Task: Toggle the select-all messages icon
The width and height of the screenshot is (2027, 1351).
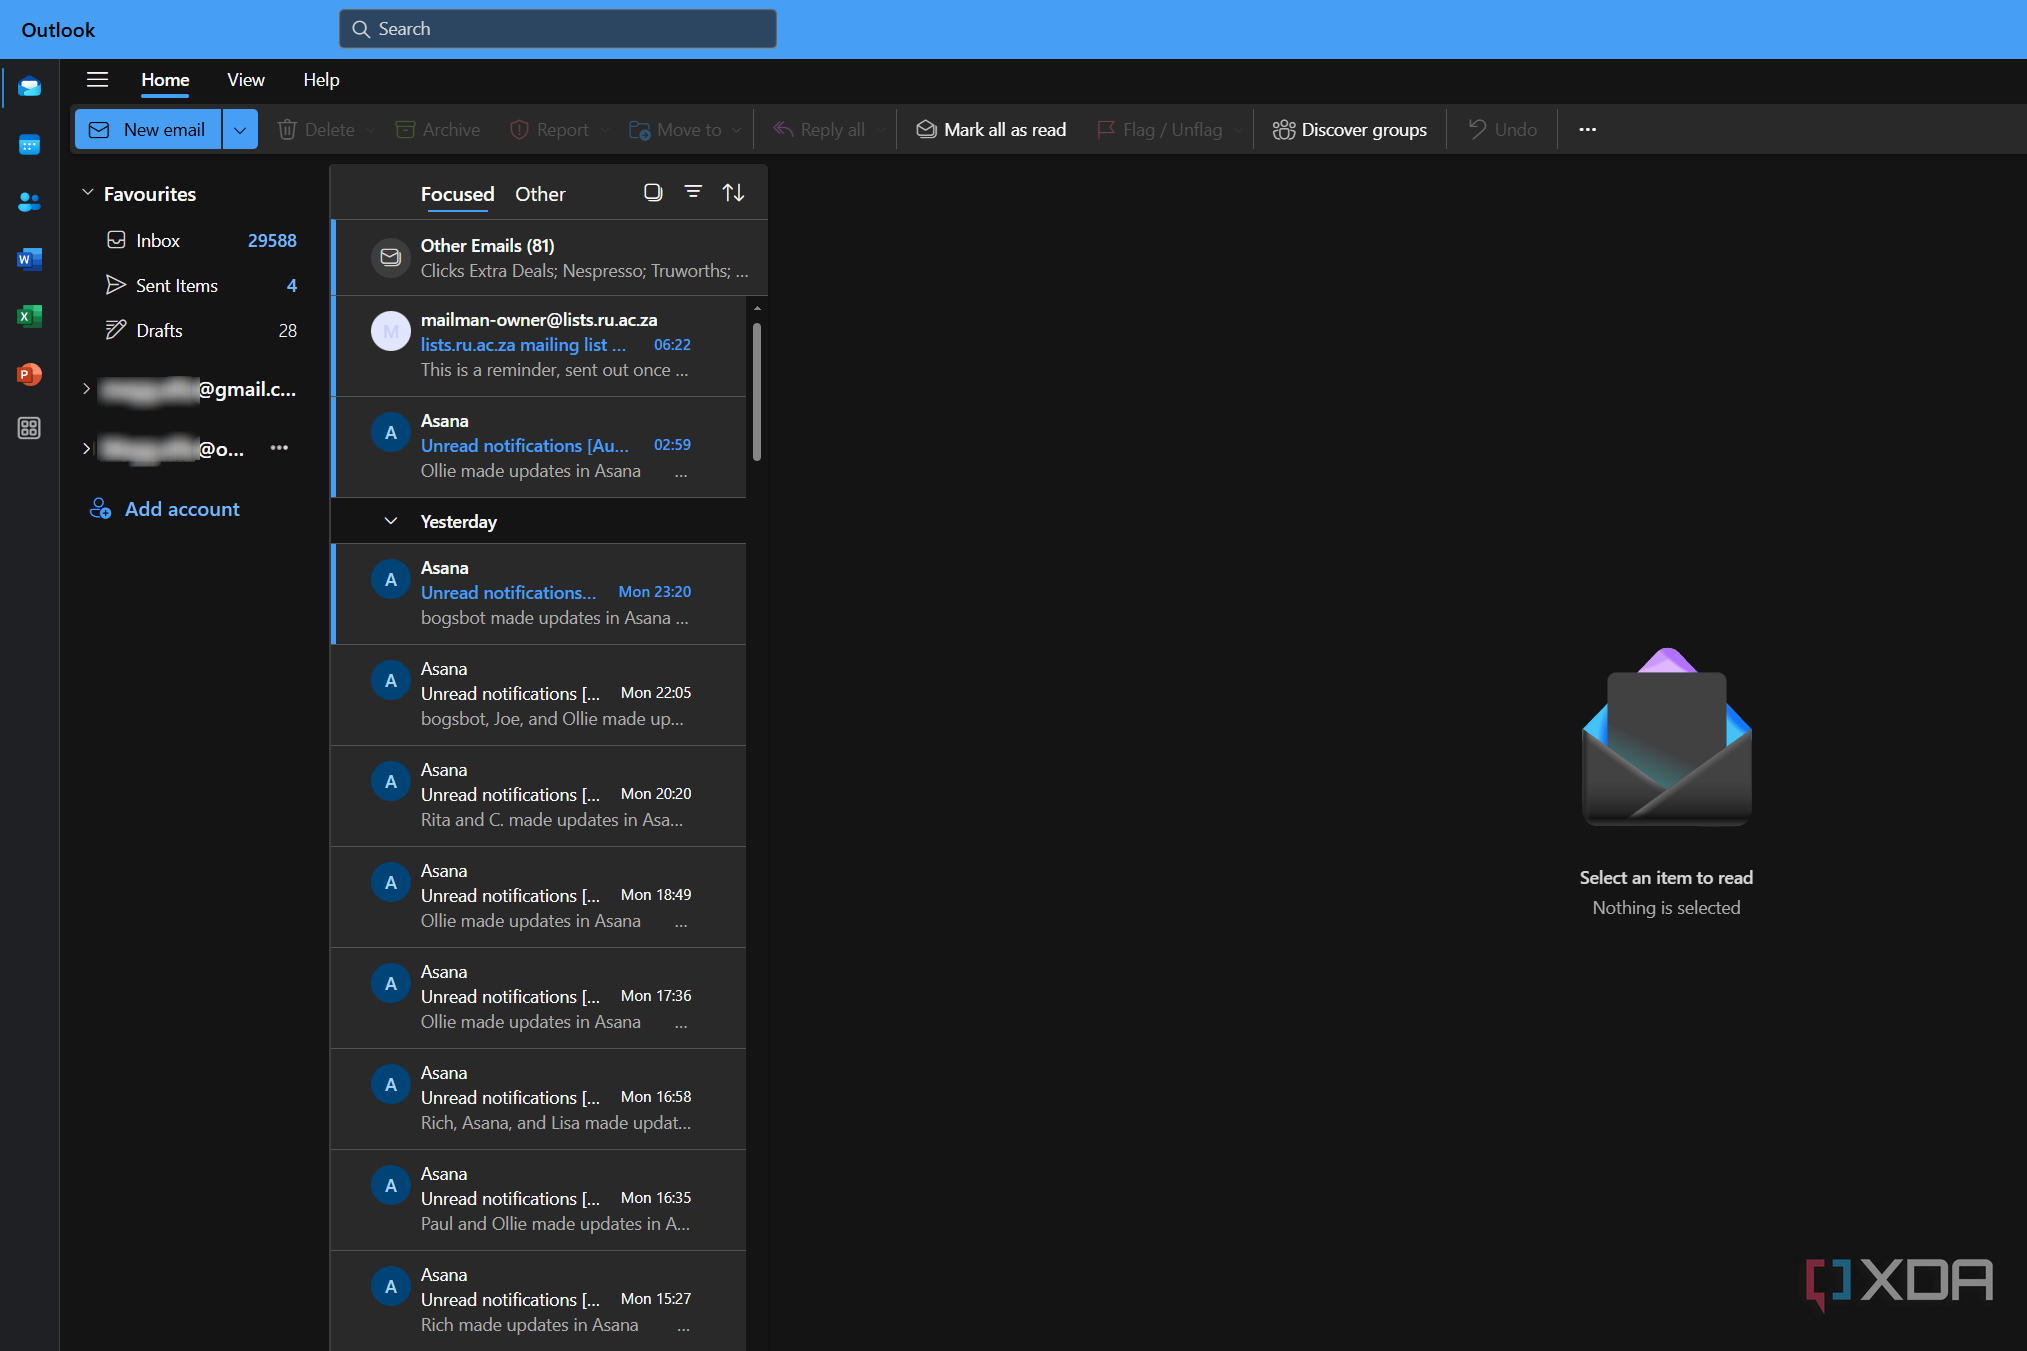Action: tap(653, 192)
